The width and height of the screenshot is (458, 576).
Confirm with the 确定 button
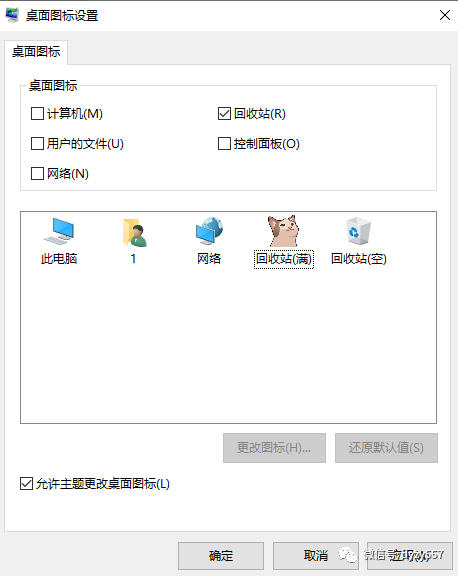[x=221, y=555]
